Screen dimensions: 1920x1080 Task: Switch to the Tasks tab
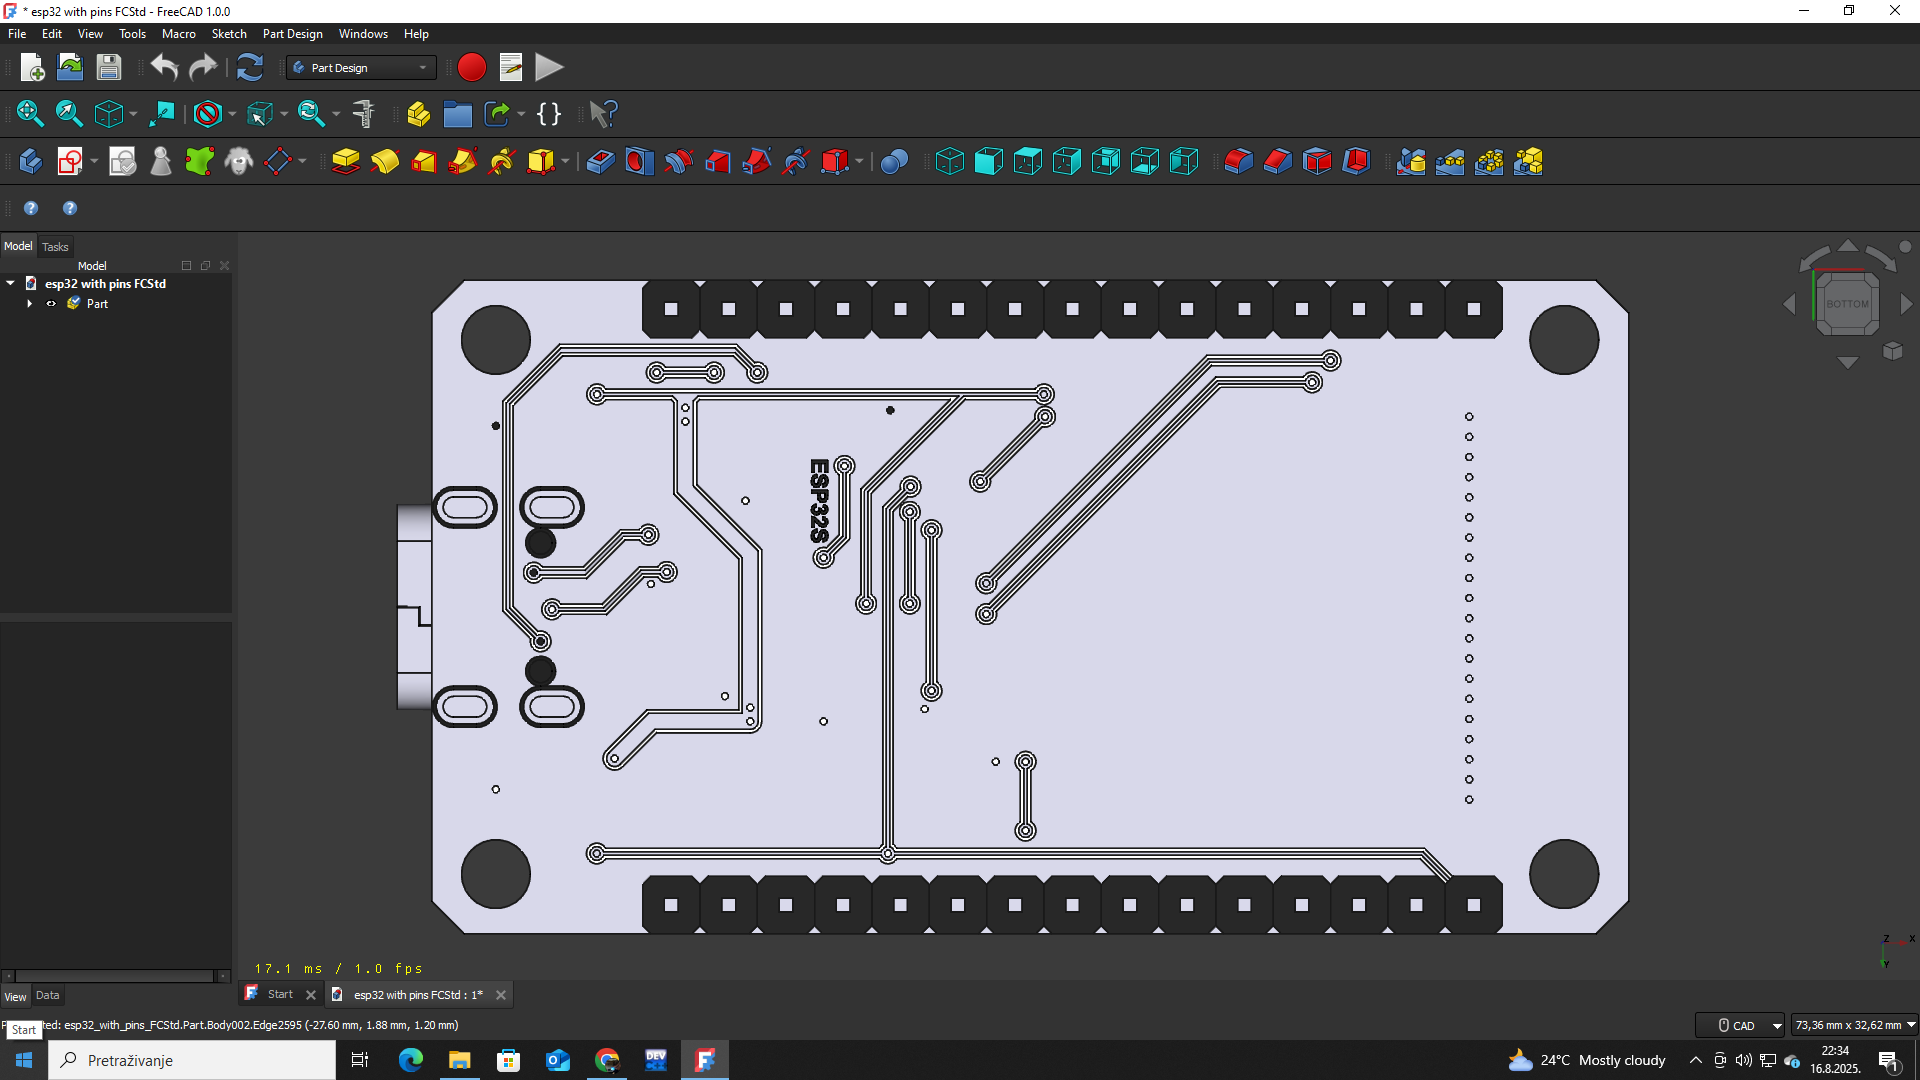click(x=55, y=247)
